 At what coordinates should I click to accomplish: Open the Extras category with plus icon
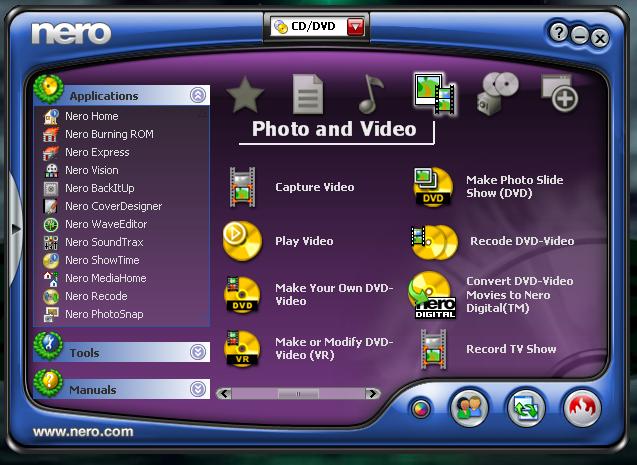pos(559,93)
